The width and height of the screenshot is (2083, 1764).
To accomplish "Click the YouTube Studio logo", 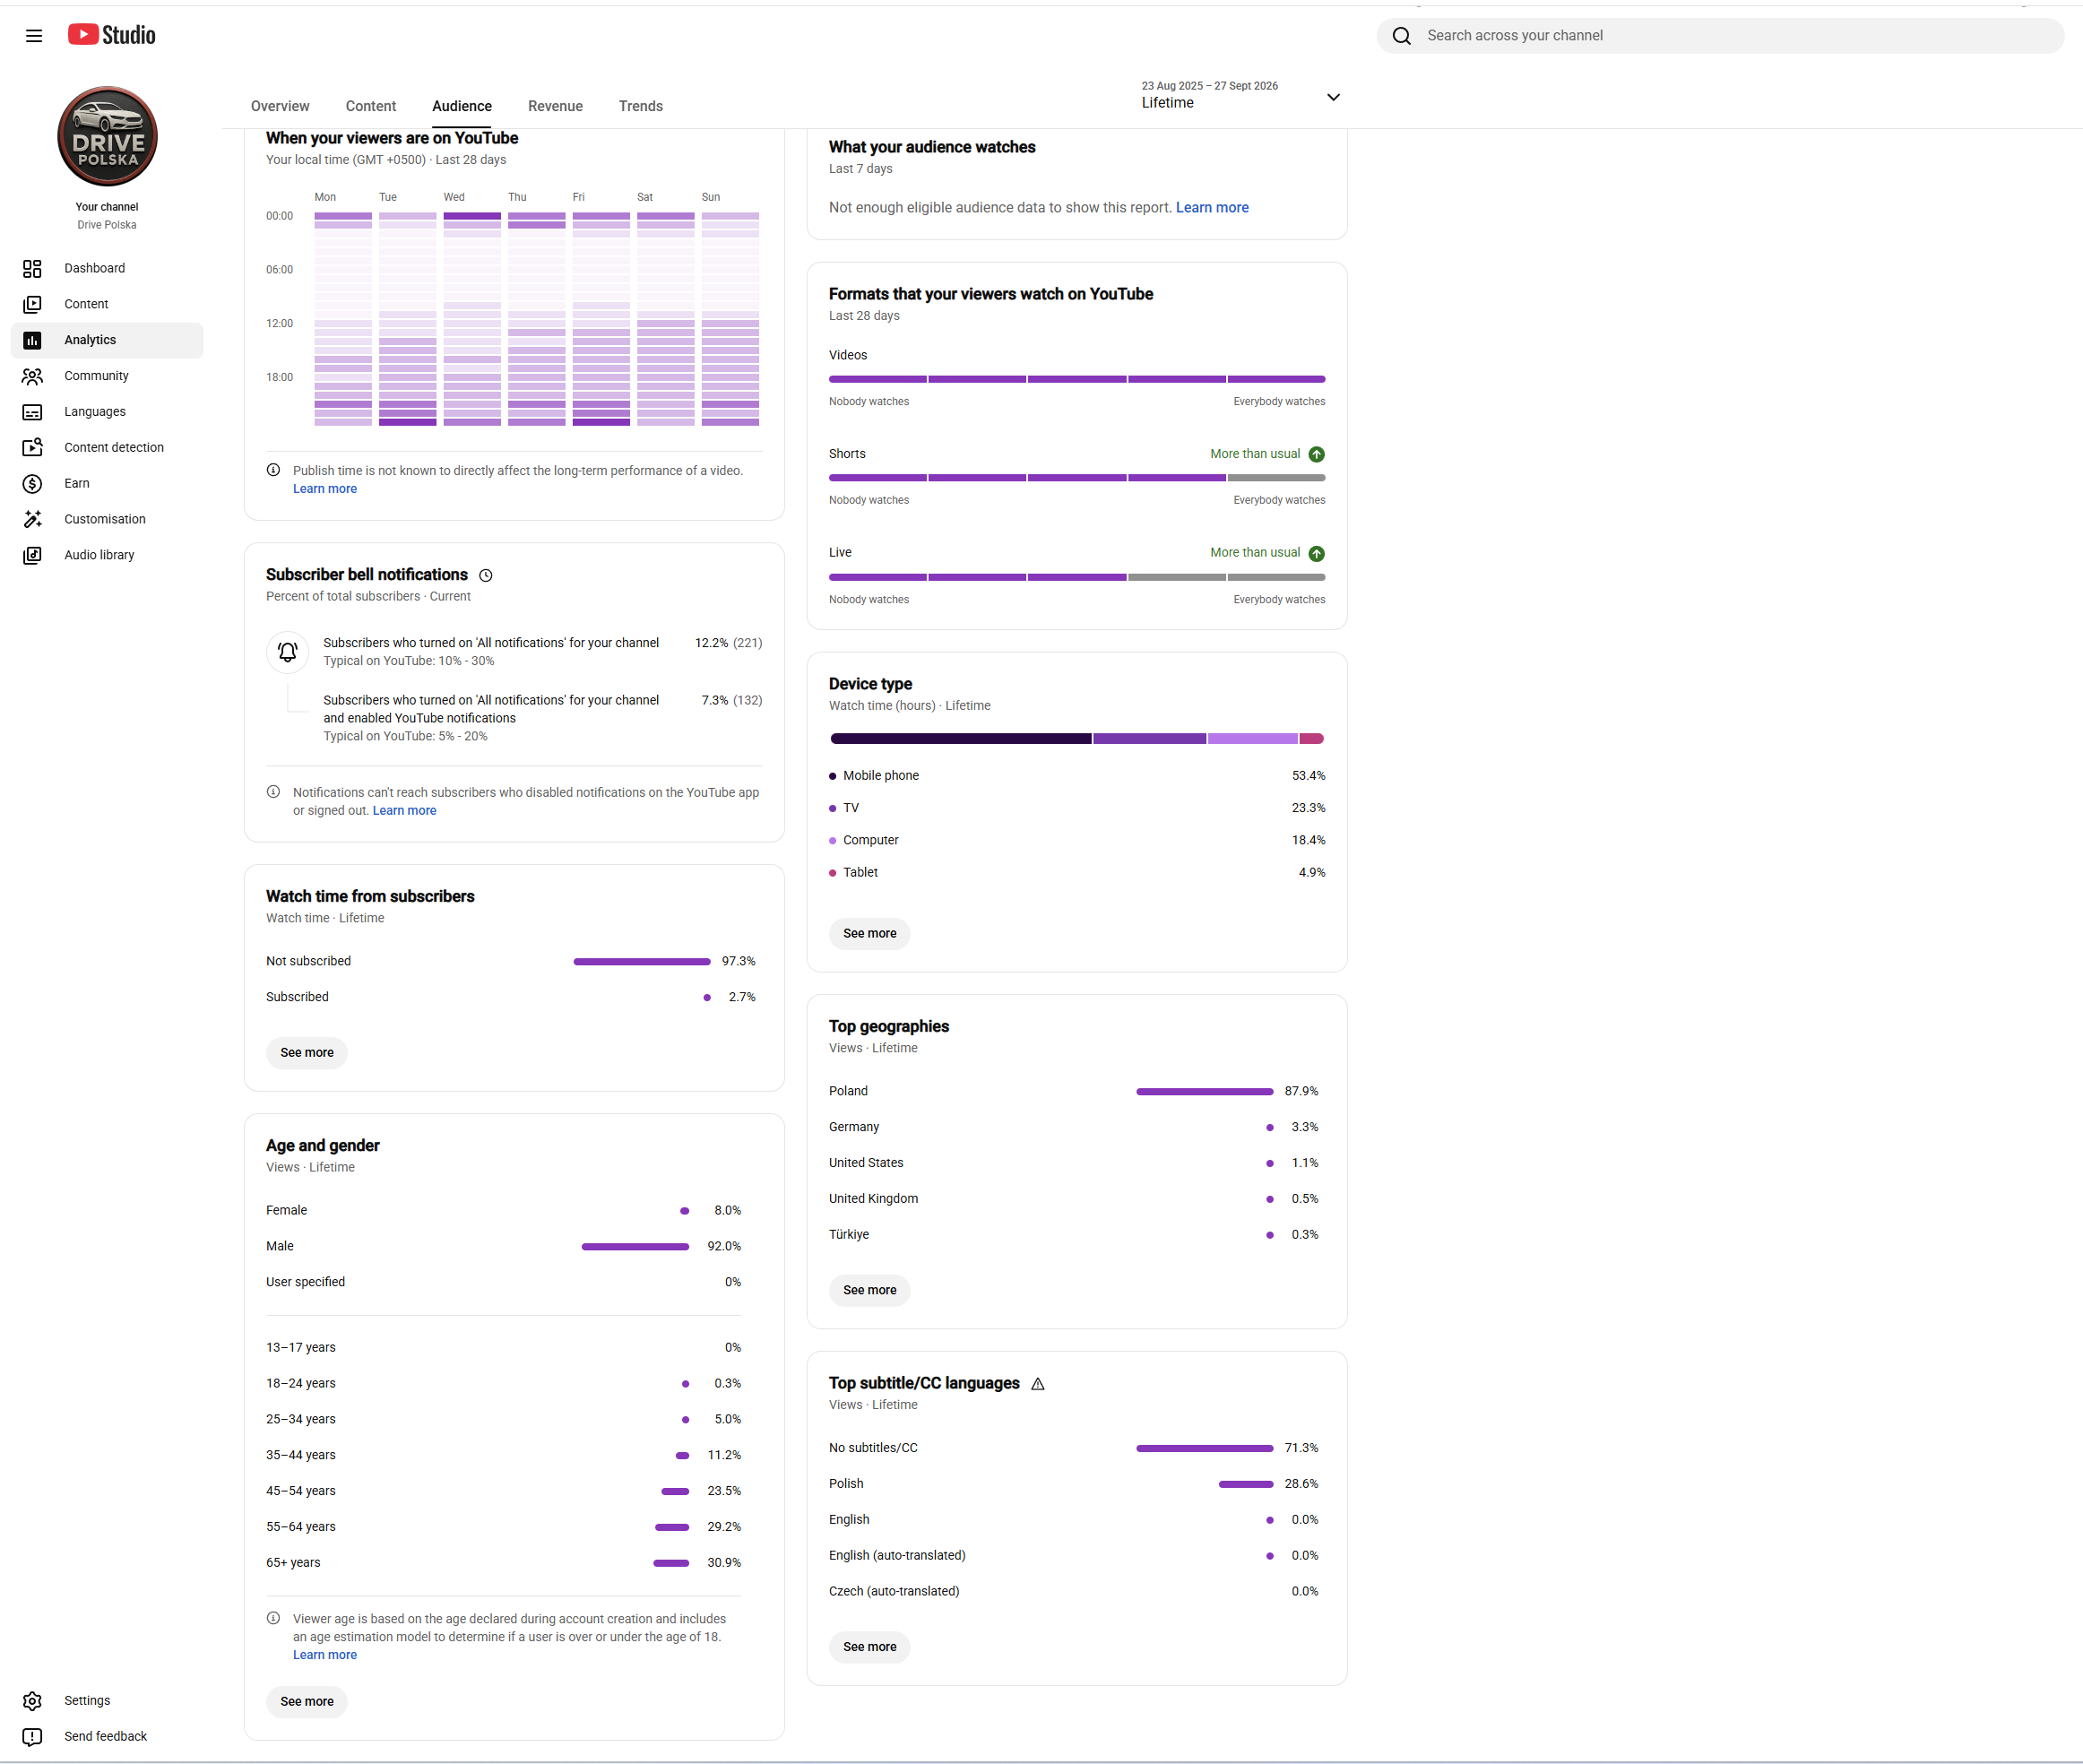I will pyautogui.click(x=112, y=35).
